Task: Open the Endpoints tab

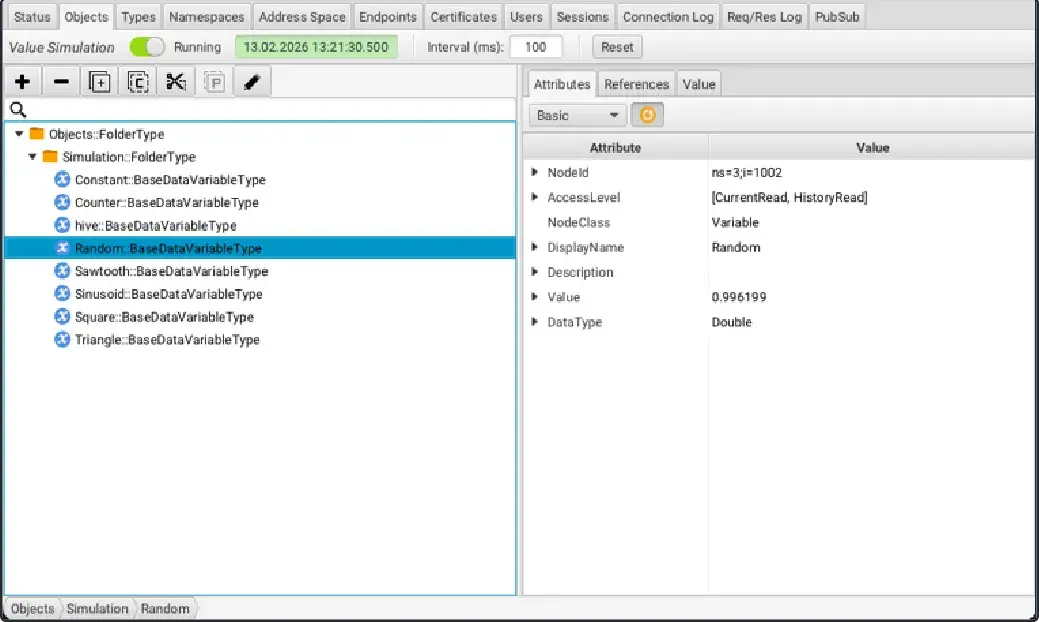Action: tap(388, 17)
